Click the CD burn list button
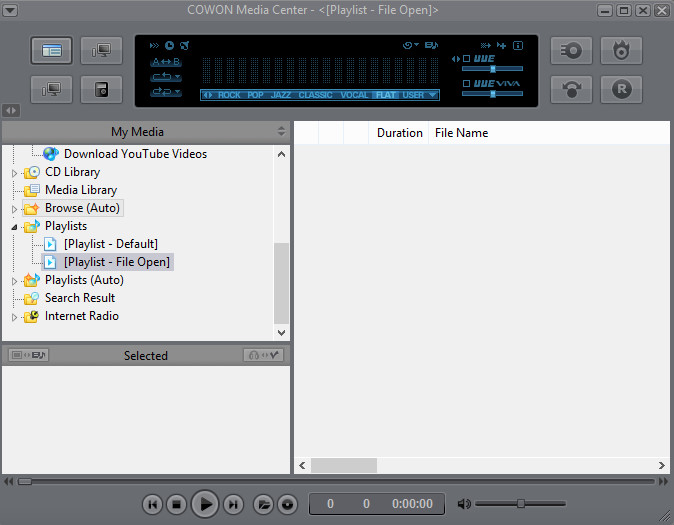674x525 pixels. 571,50
